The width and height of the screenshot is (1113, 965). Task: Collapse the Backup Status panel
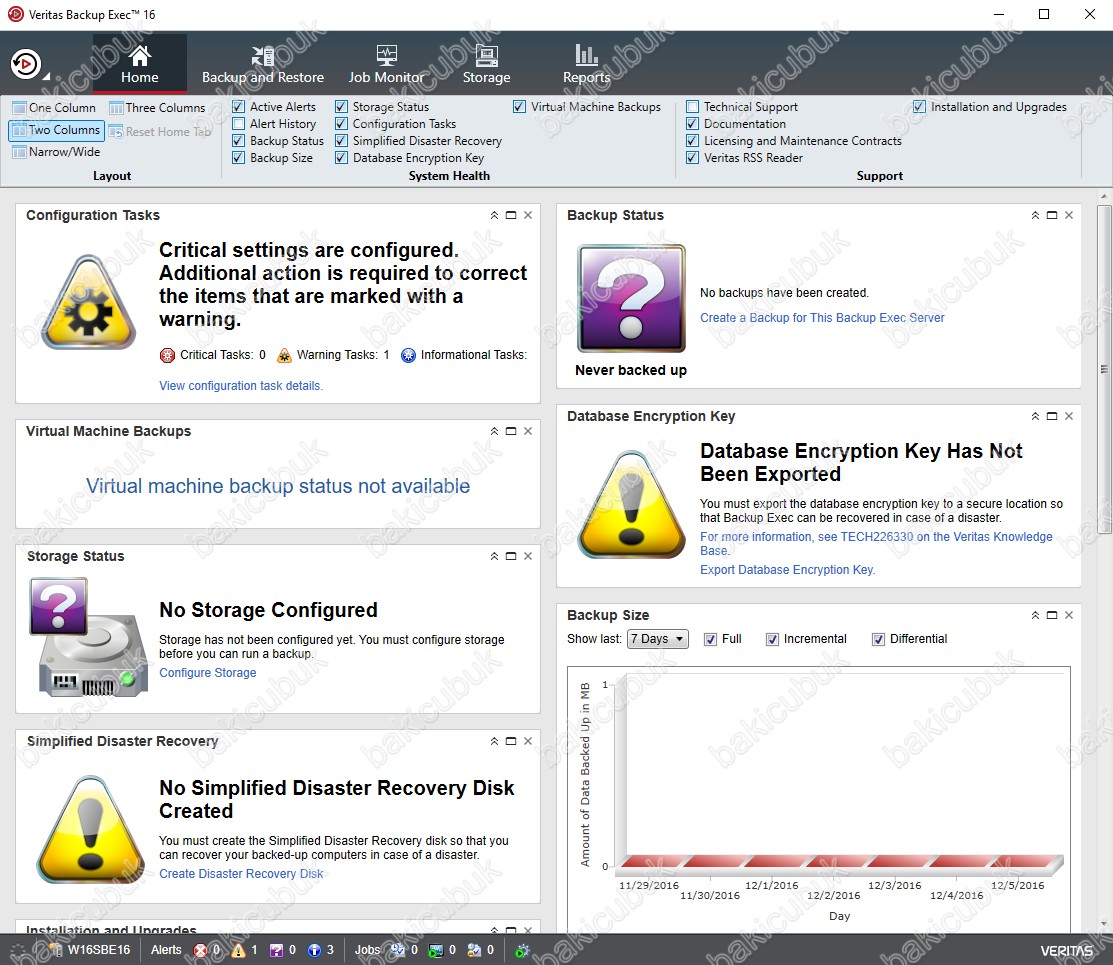pos(1035,215)
